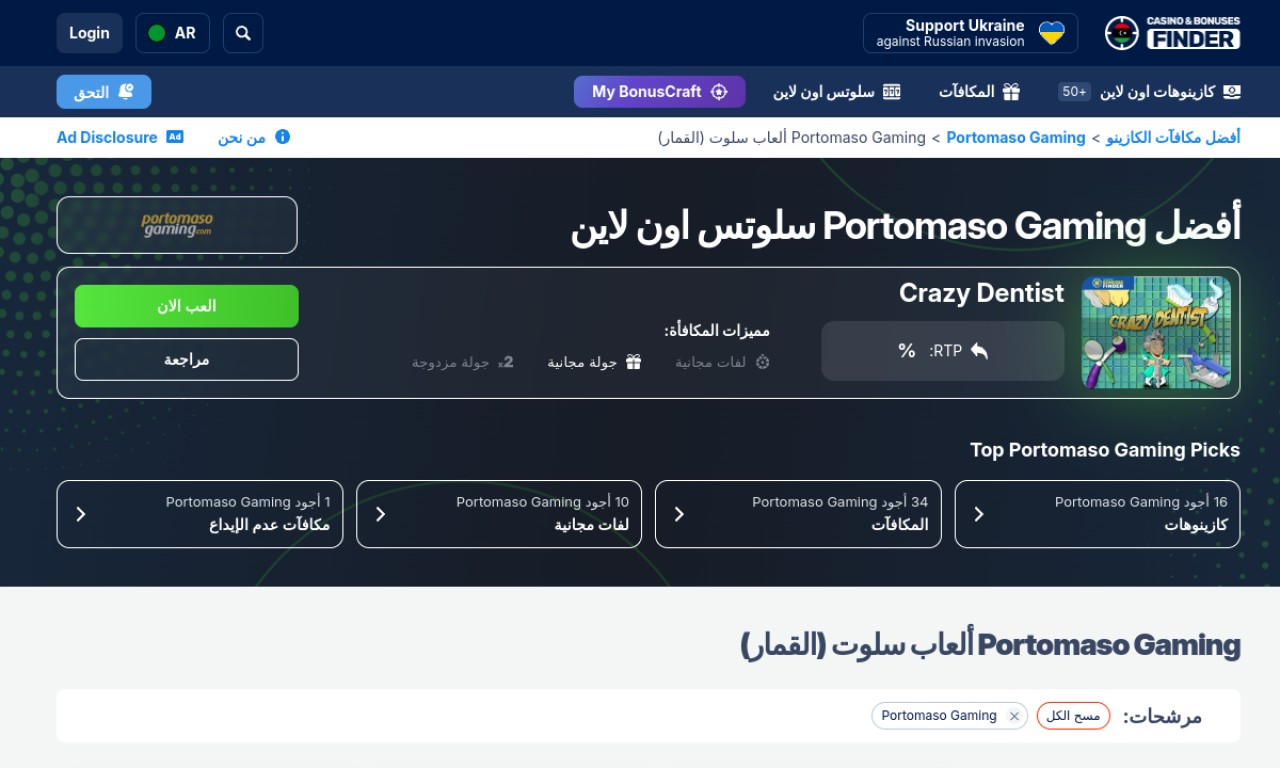Click the Portomaso Gaming filter chip label
This screenshot has height=768, width=1280.
(939, 716)
